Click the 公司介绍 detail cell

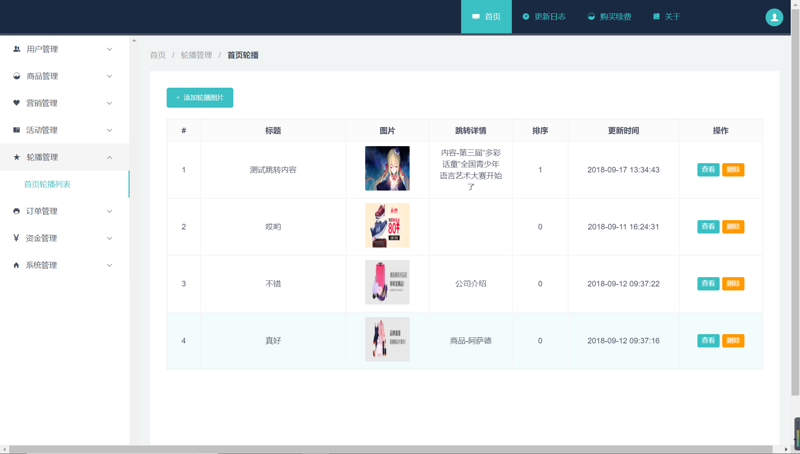click(470, 284)
